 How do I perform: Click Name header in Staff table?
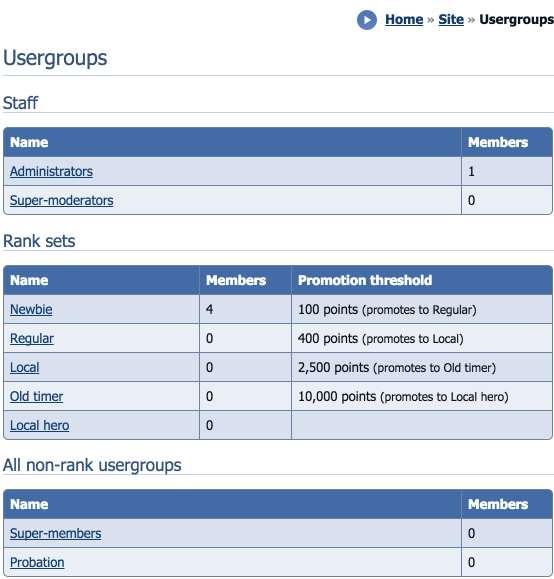point(29,142)
